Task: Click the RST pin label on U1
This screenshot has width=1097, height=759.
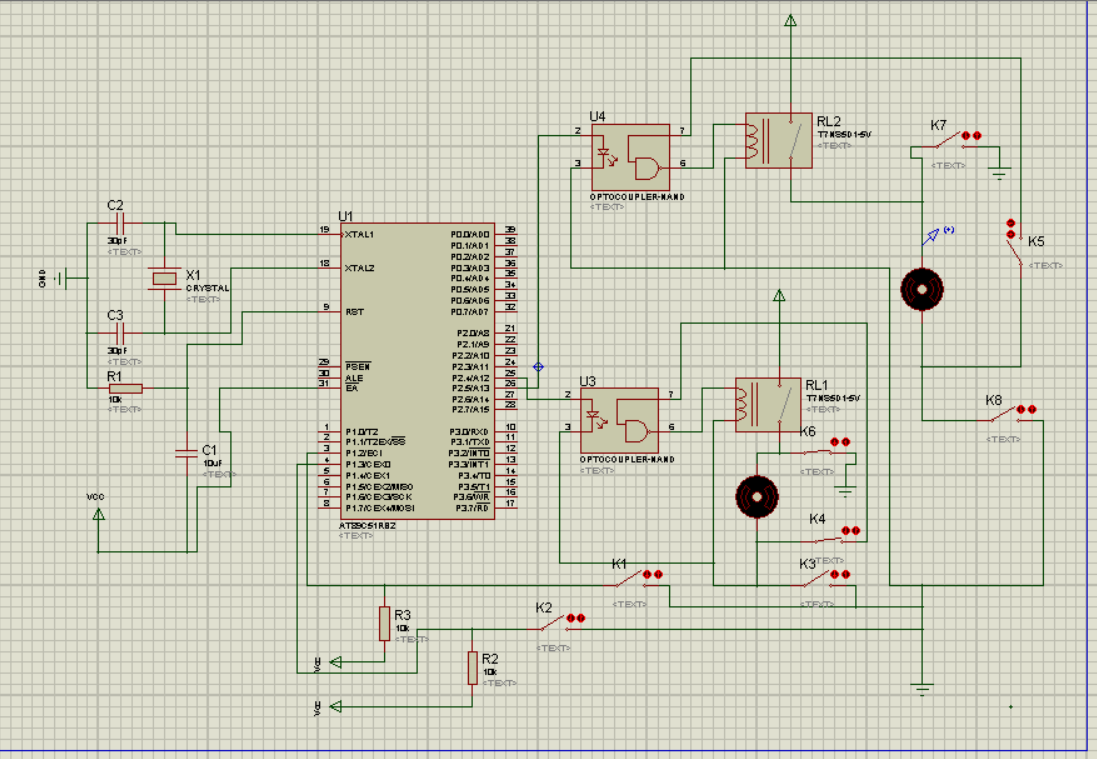Action: 355,312
